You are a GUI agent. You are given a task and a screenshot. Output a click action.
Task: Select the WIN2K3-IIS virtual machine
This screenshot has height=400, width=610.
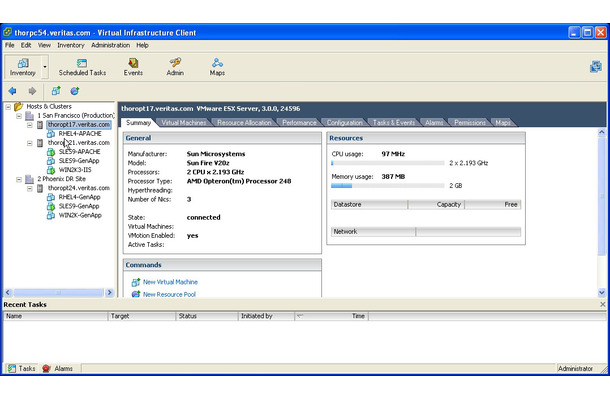(x=75, y=170)
